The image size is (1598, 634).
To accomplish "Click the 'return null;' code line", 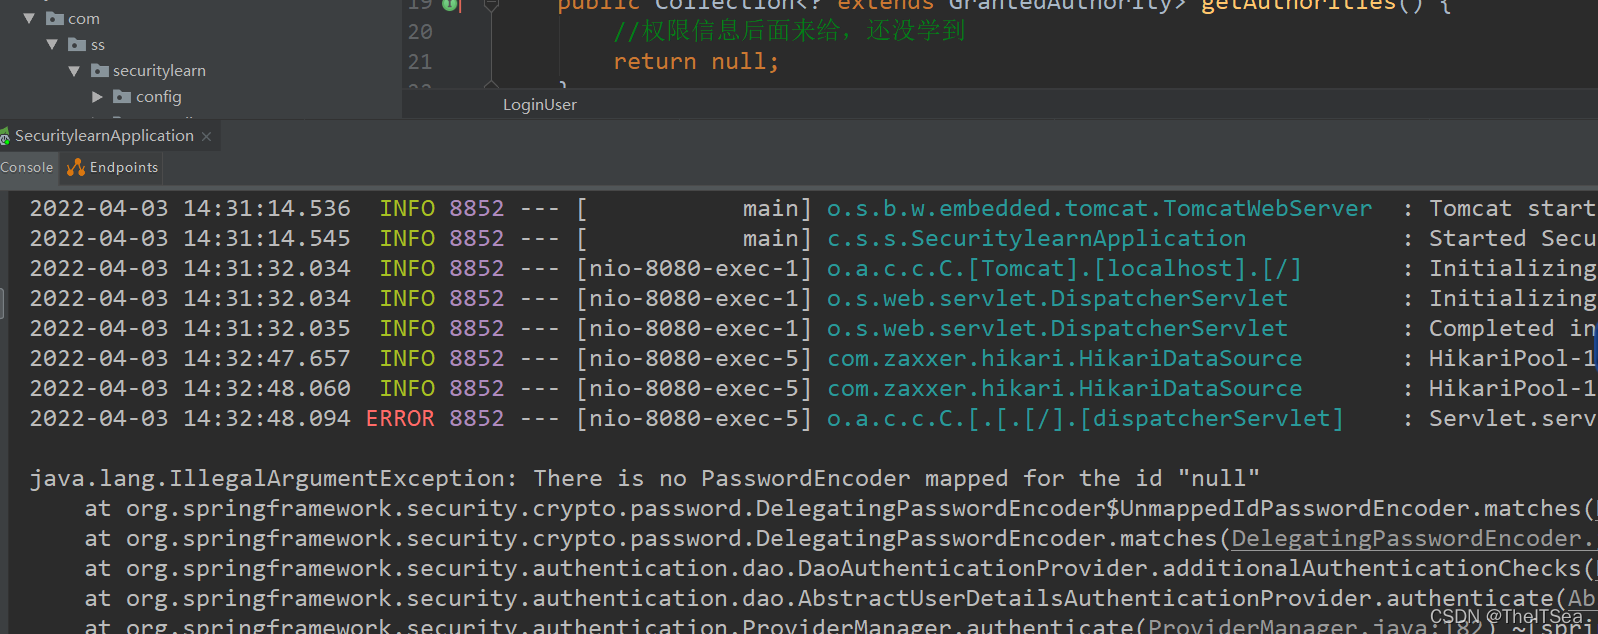I will [x=696, y=62].
